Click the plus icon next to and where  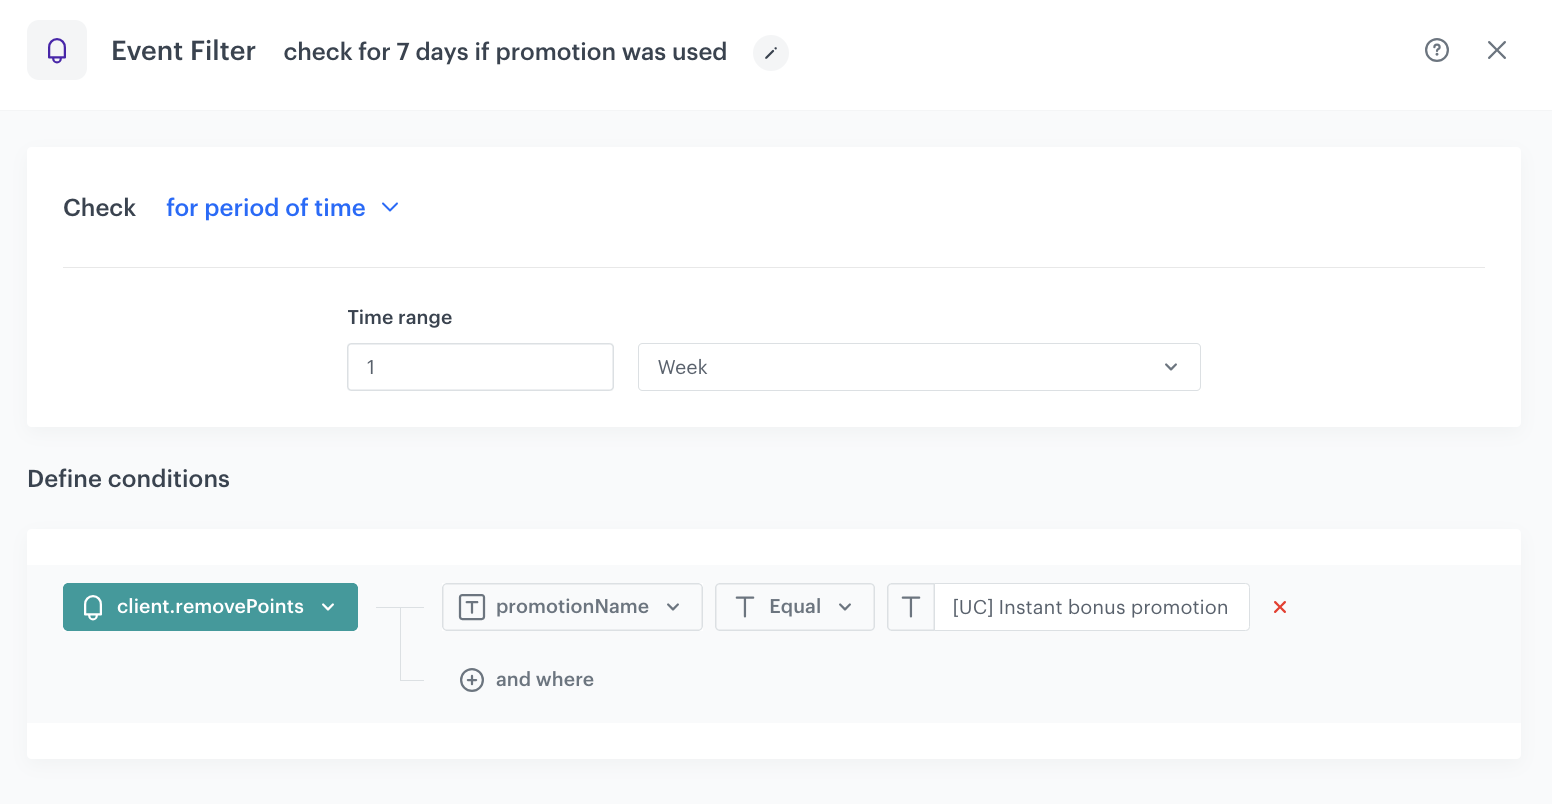[471, 679]
